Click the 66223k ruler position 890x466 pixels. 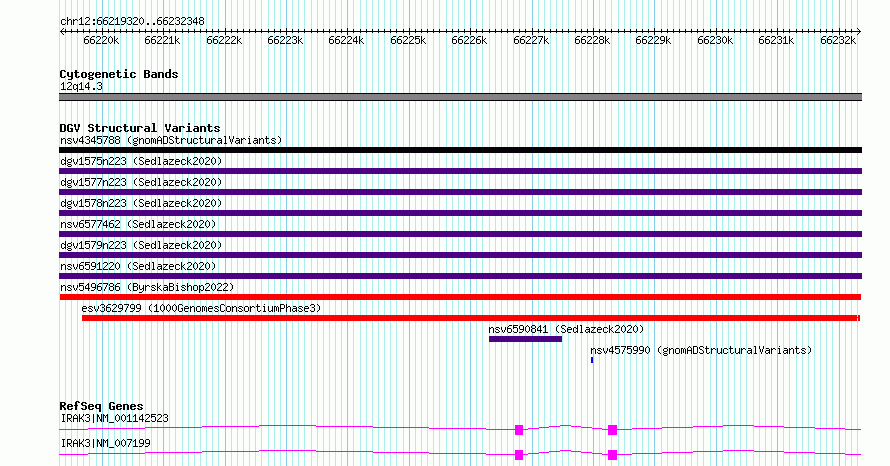pyautogui.click(x=286, y=41)
